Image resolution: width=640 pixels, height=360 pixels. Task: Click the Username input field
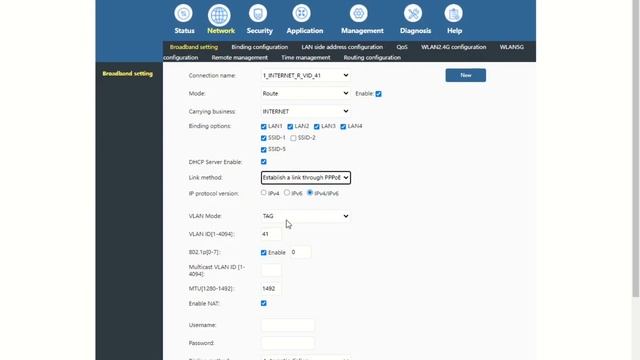[x=288, y=325]
